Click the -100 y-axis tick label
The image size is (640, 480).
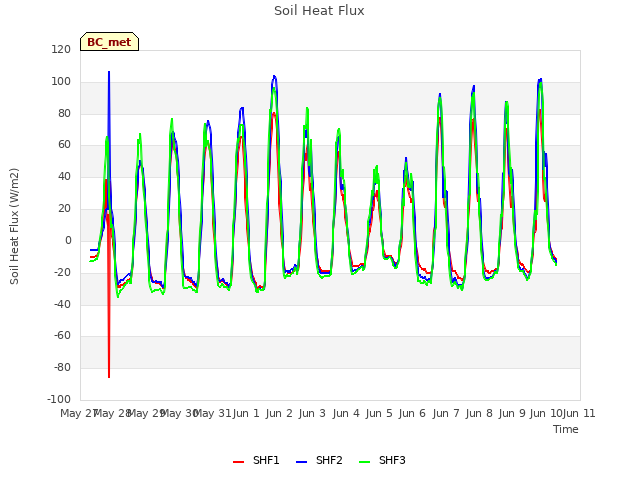click(x=59, y=399)
